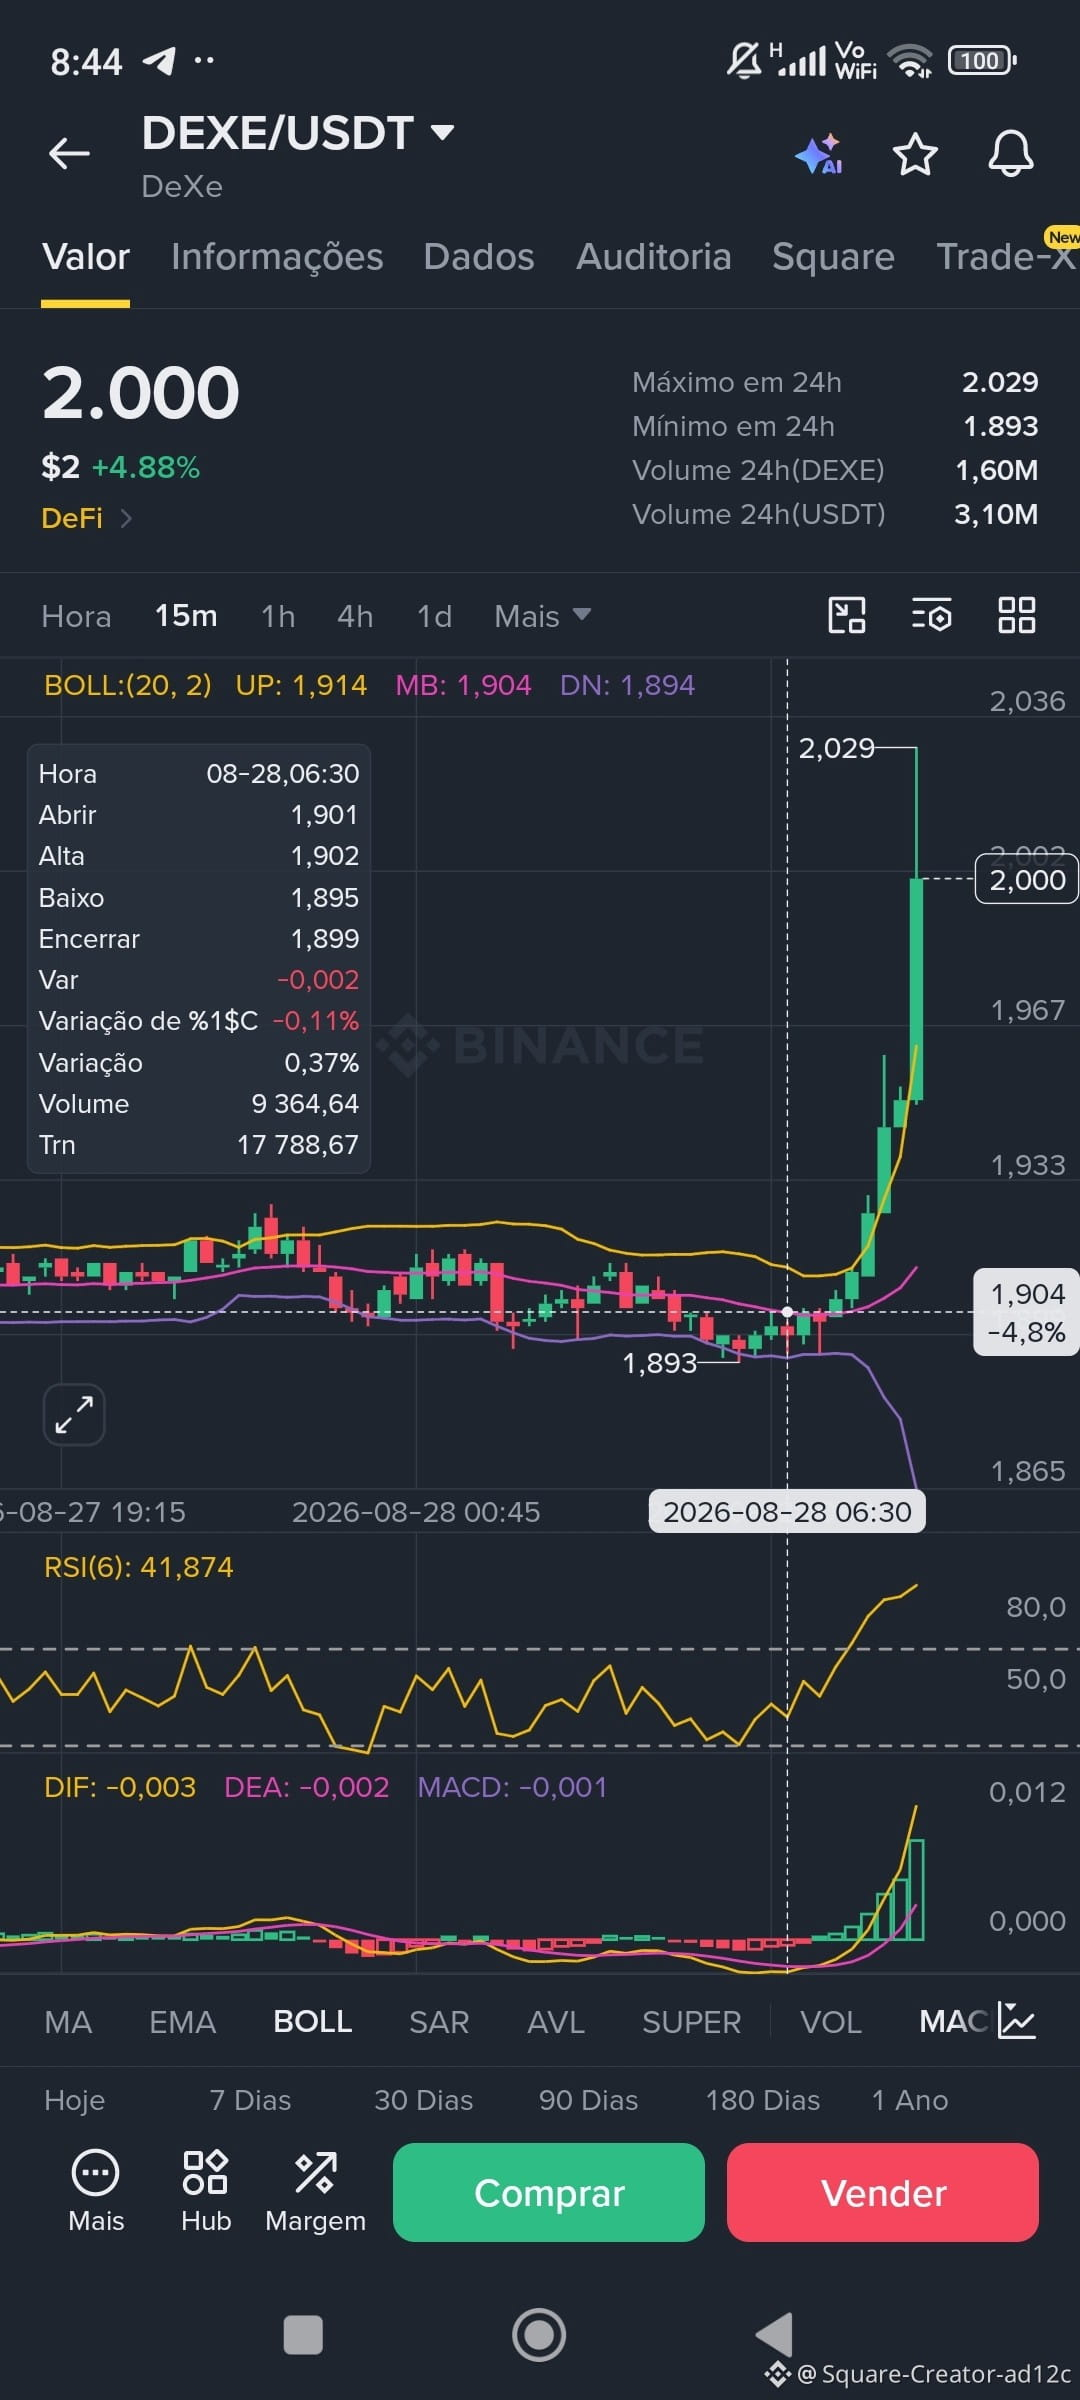Select the Hora timeframe
The width and height of the screenshot is (1080, 2400).
point(76,616)
